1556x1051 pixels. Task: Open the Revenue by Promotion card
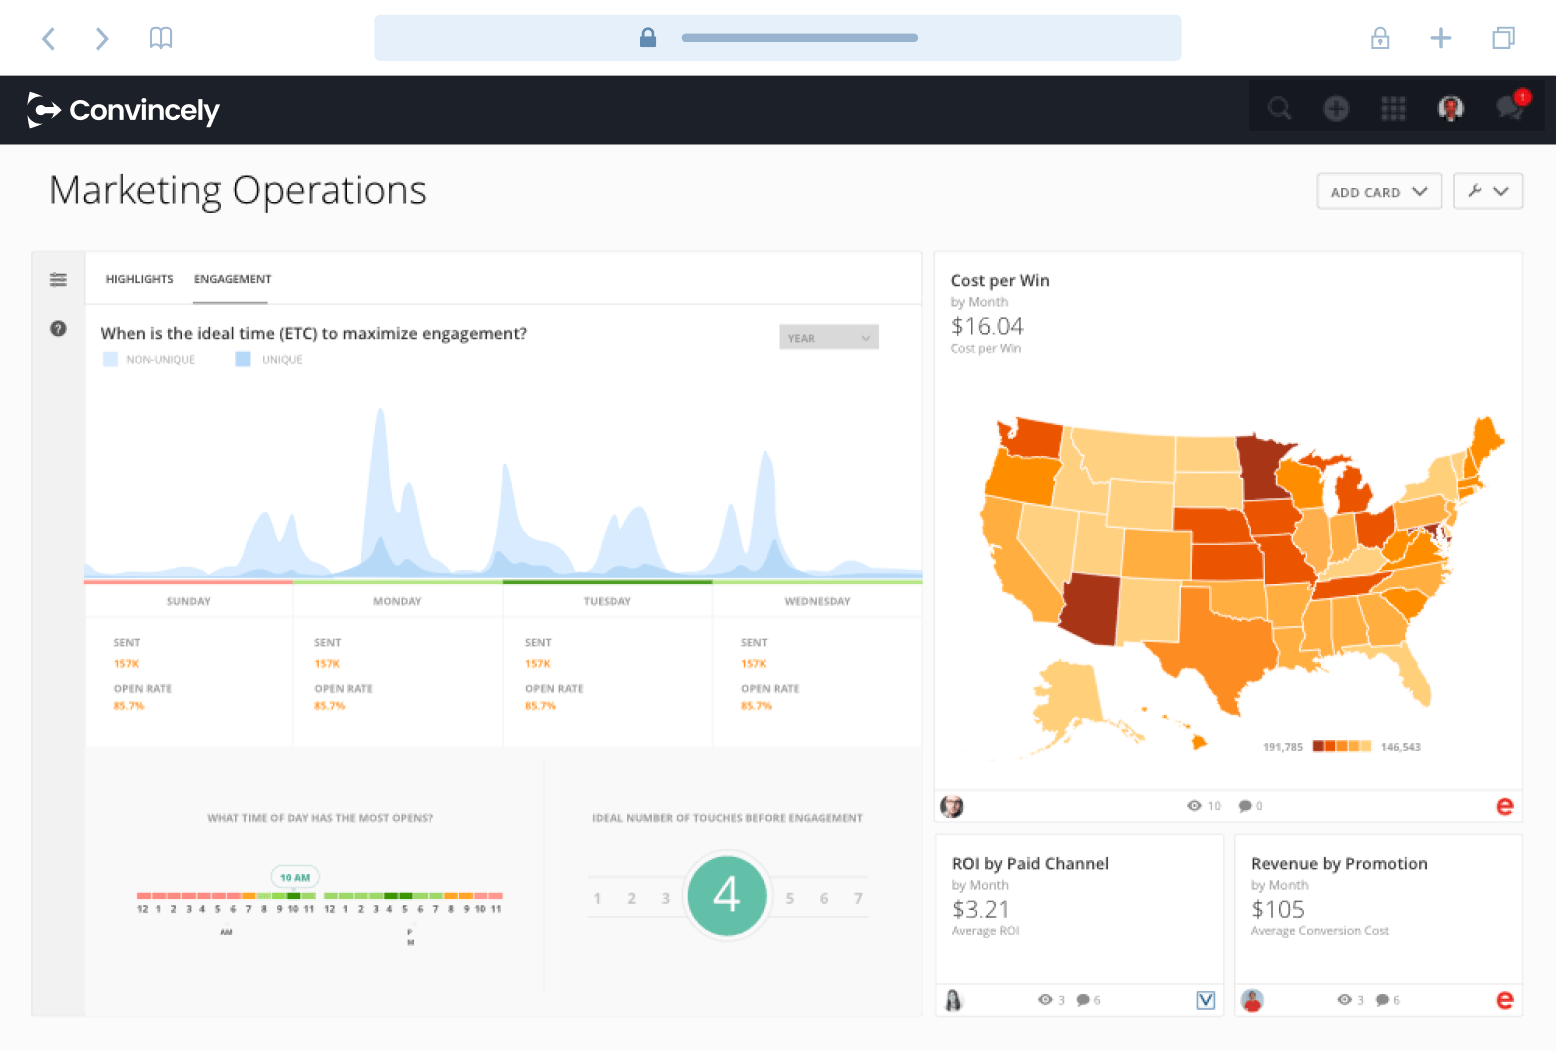(1338, 864)
